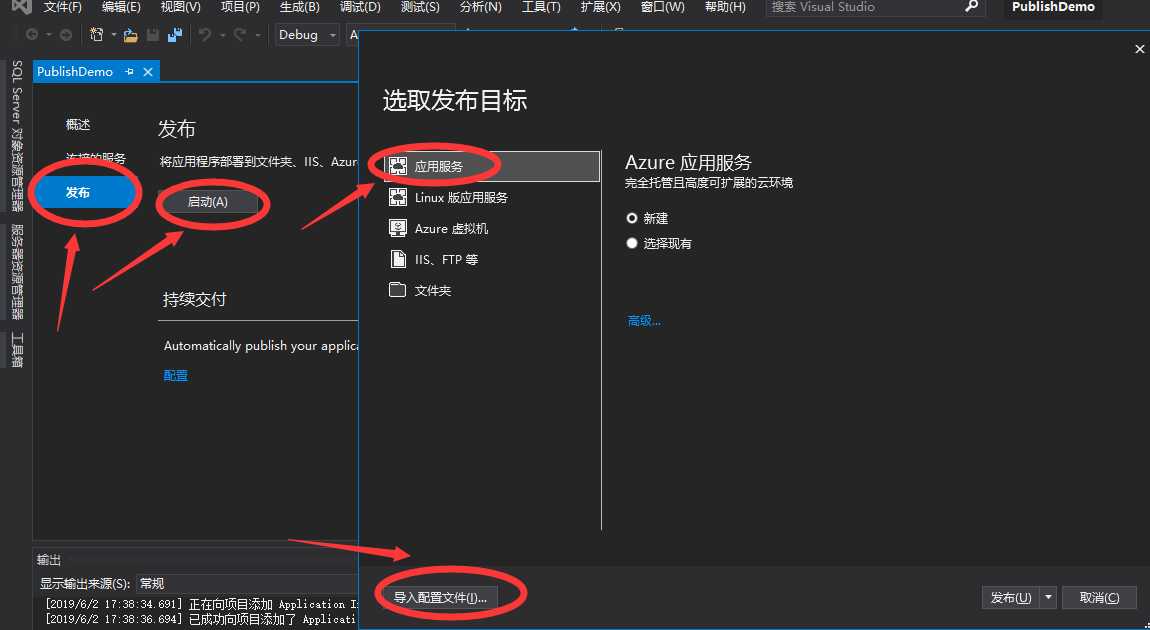Open the 高级... link
This screenshot has width=1150, height=630.
pos(644,321)
